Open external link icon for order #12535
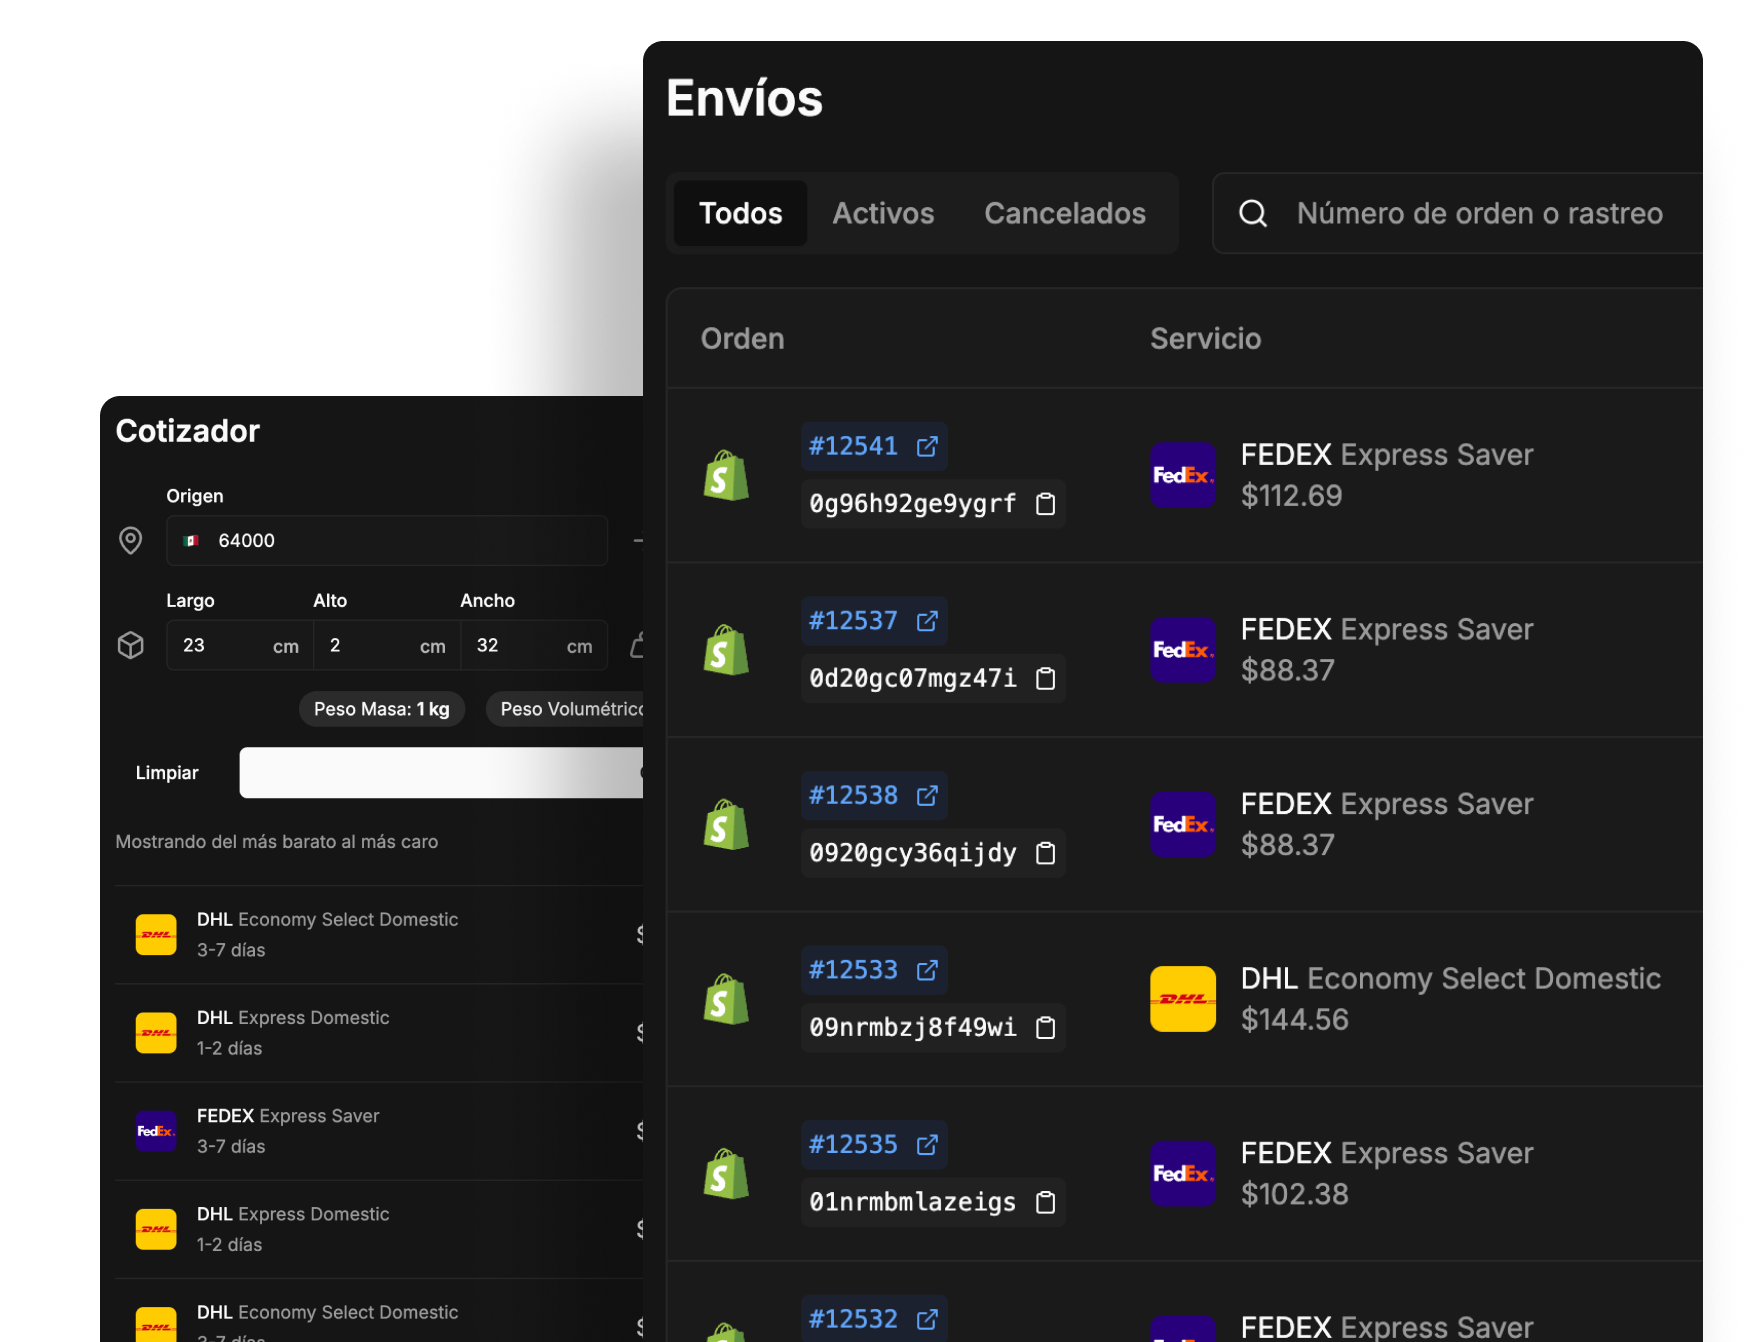 click(927, 1144)
